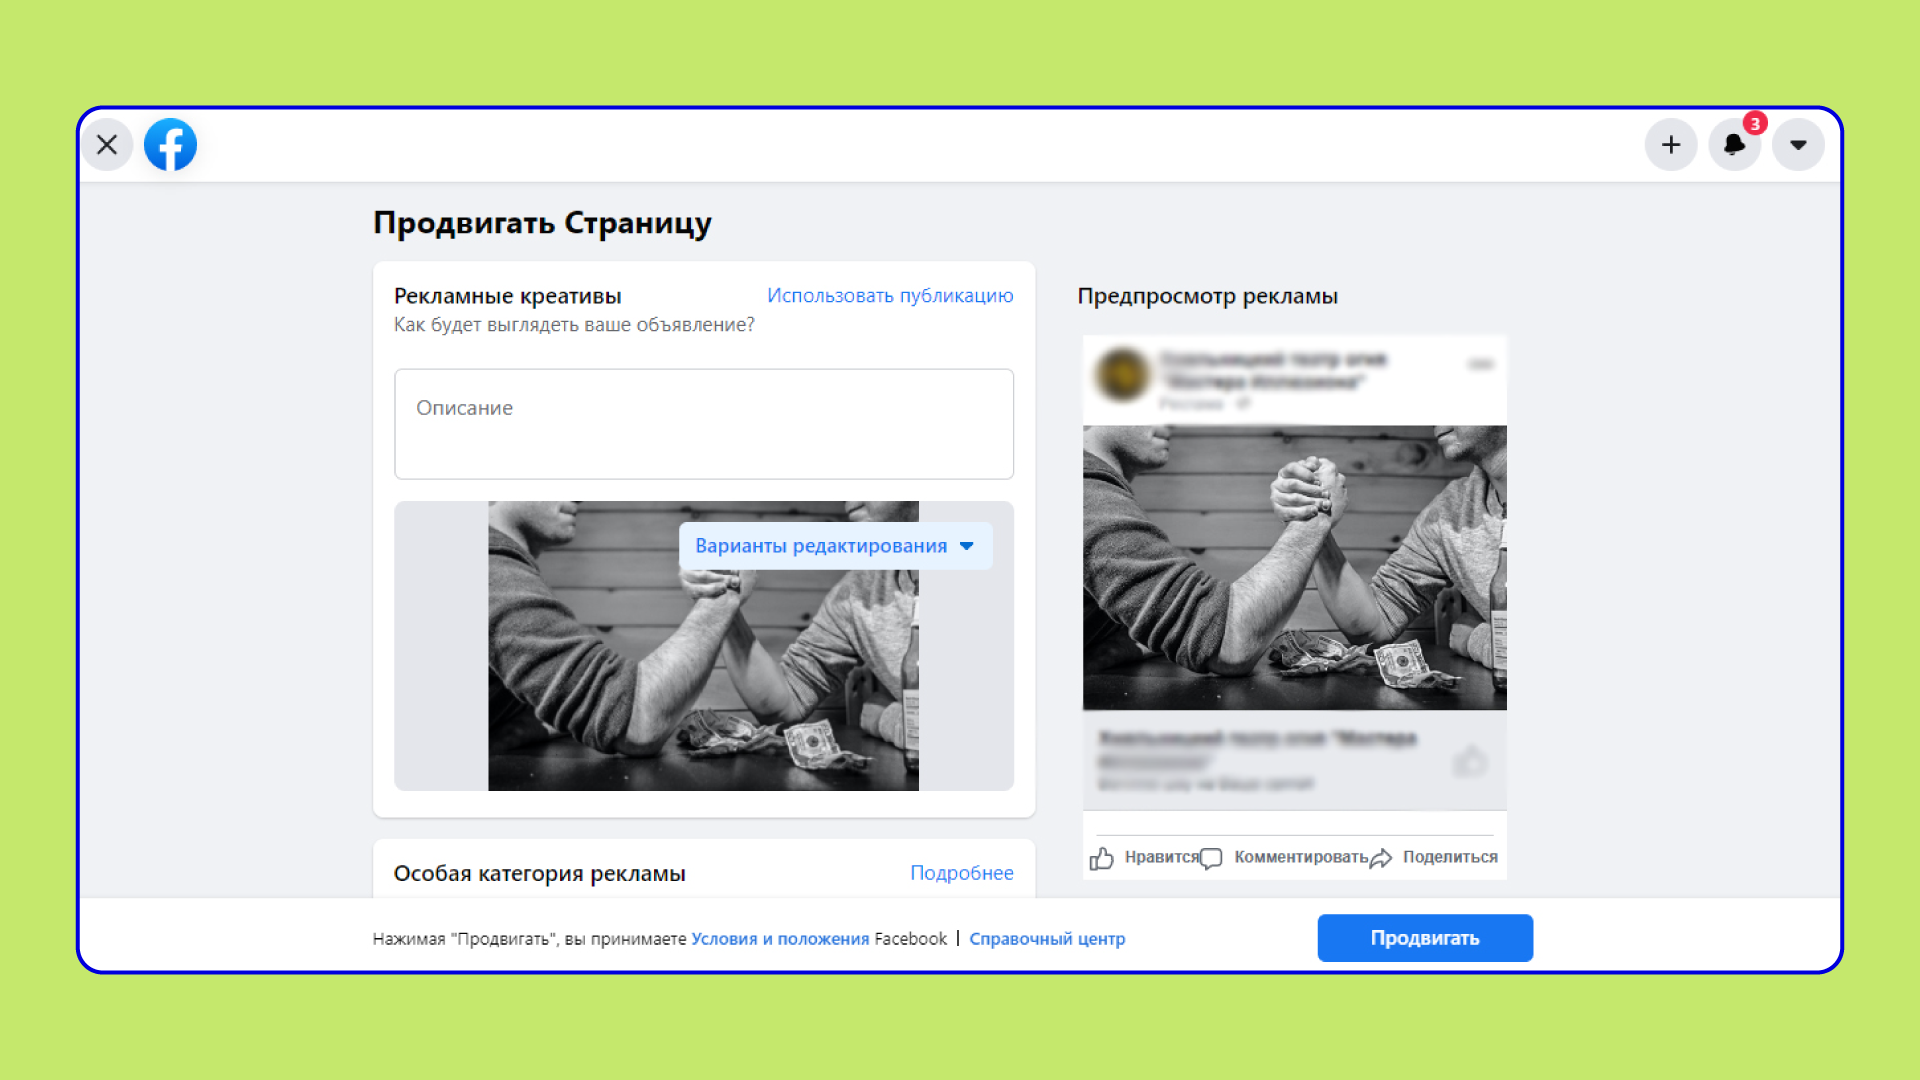Click the Комментировать speech bubble icon

pyautogui.click(x=1211, y=858)
